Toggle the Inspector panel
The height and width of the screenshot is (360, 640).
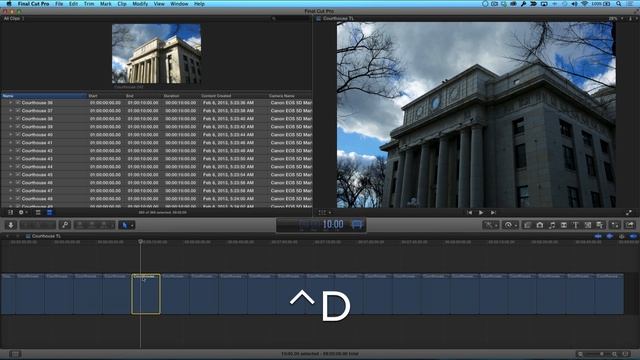pyautogui.click(x=615, y=225)
